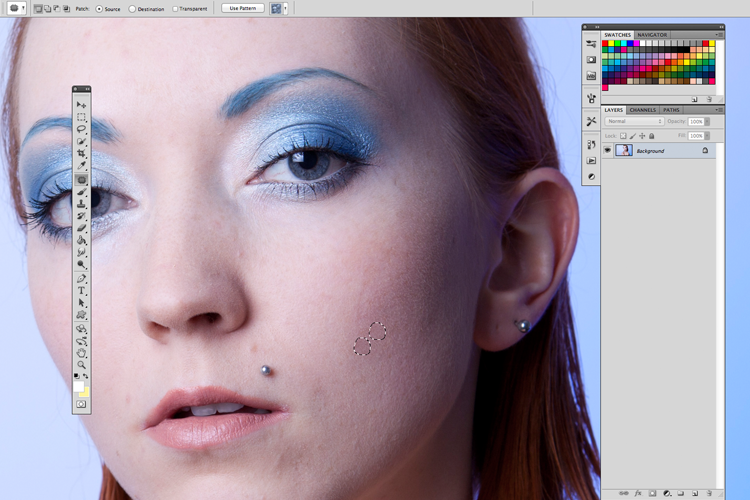Select the Zoom tool in toolbox
This screenshot has width=750, height=500.
click(x=81, y=365)
